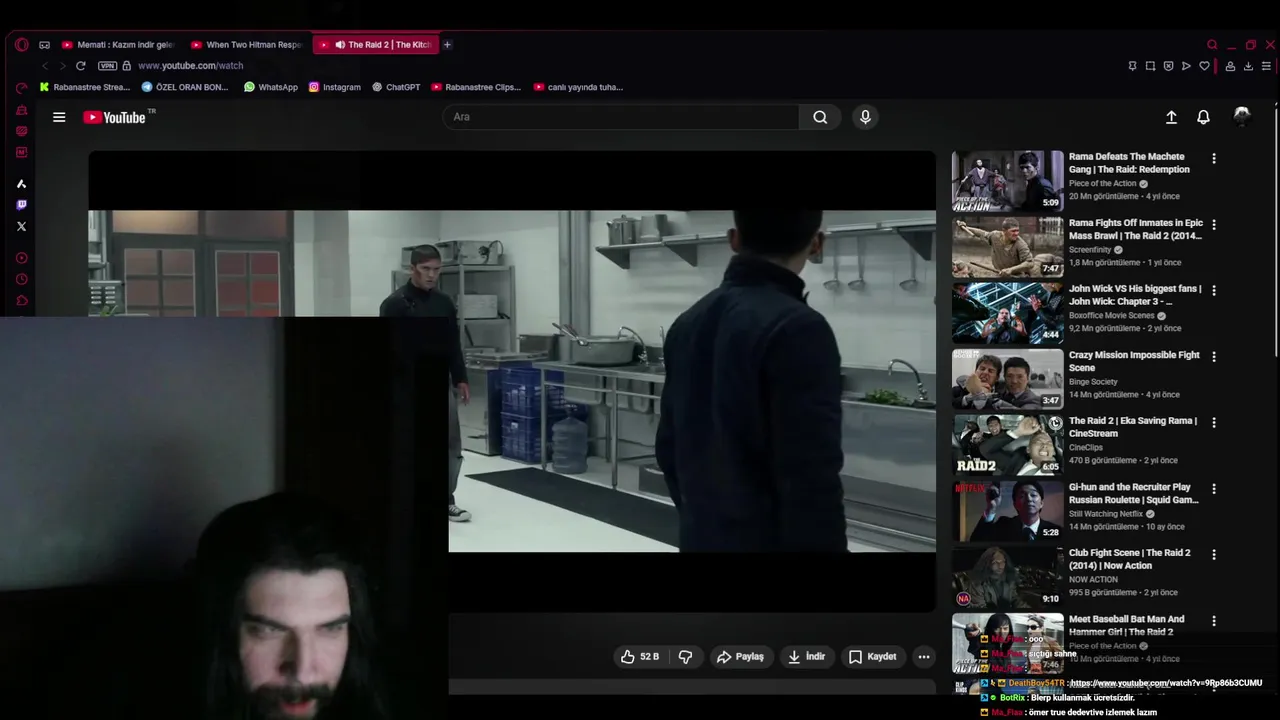This screenshot has height=720, width=1280.
Task: Start voice search with microphone icon
Action: coord(865,117)
